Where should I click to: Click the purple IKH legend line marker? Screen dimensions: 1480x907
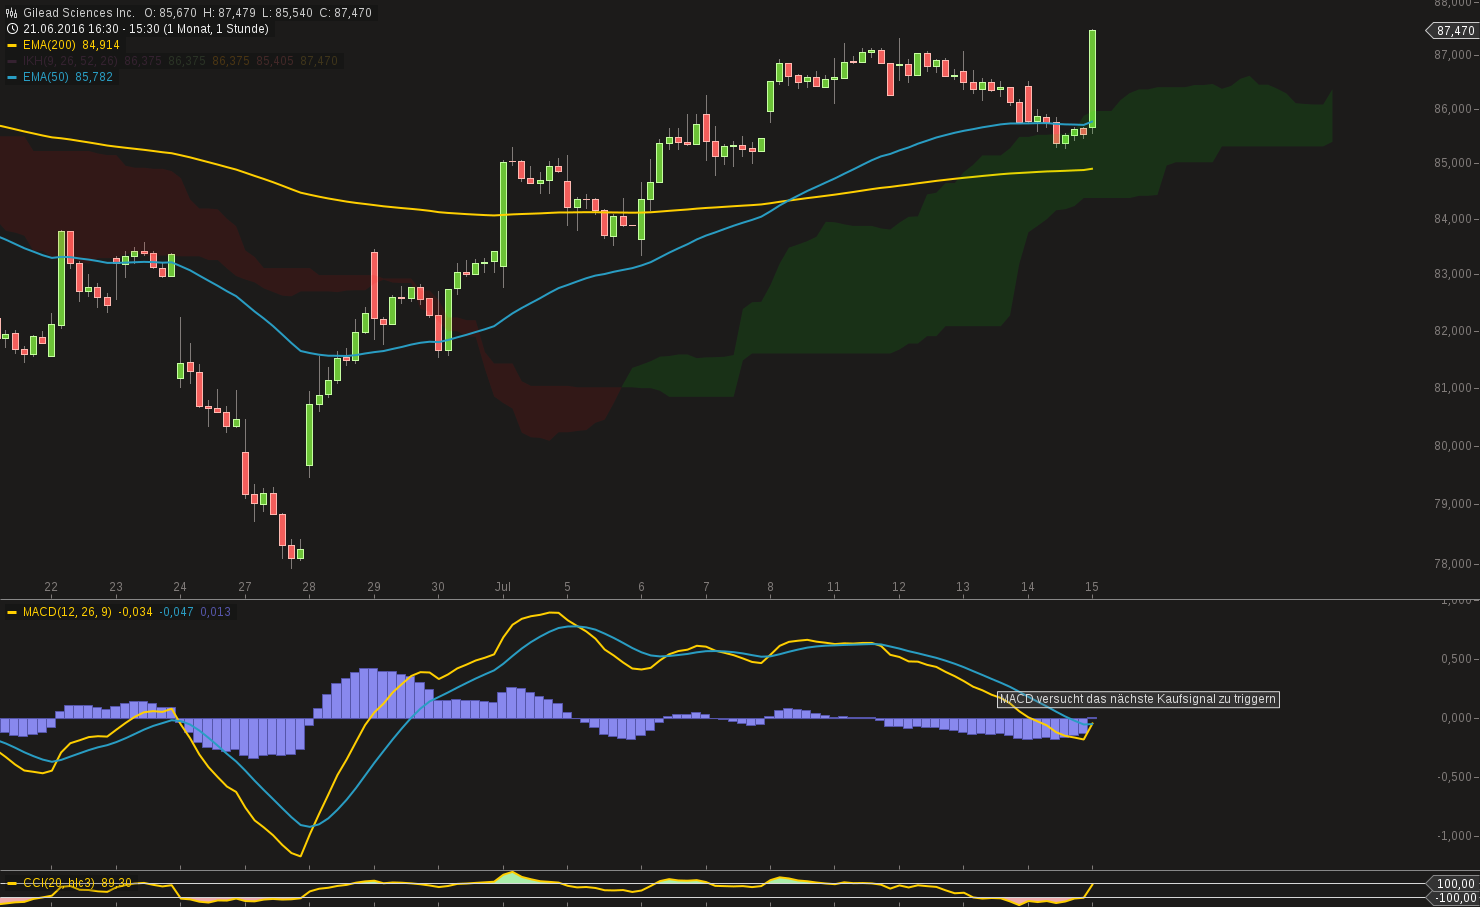11,61
